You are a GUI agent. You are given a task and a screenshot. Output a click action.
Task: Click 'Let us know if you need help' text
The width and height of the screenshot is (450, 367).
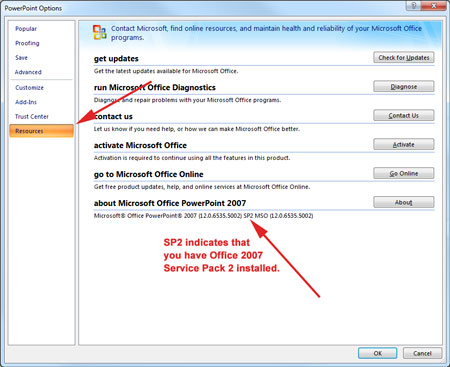pos(197,129)
